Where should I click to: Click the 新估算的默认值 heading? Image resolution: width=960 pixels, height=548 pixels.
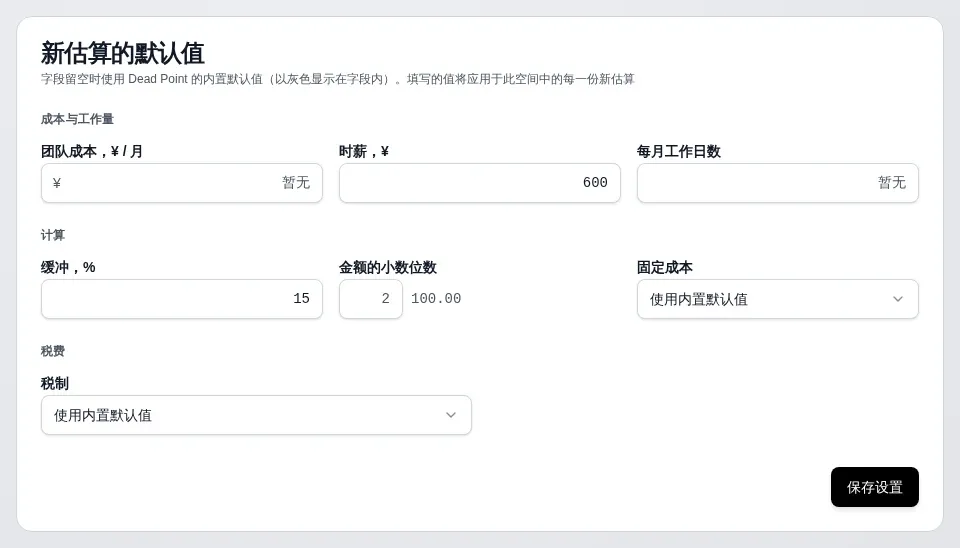(122, 53)
